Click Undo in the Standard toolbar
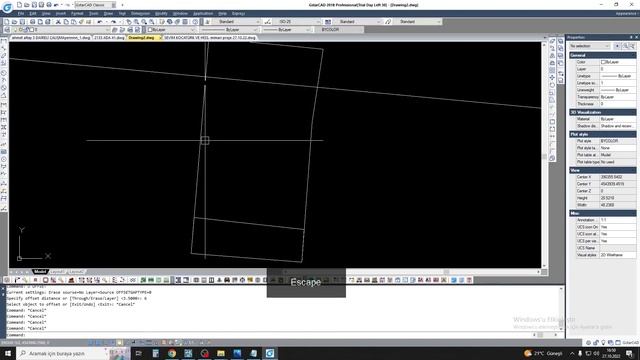This screenshot has width=640, height=360. (99, 22)
